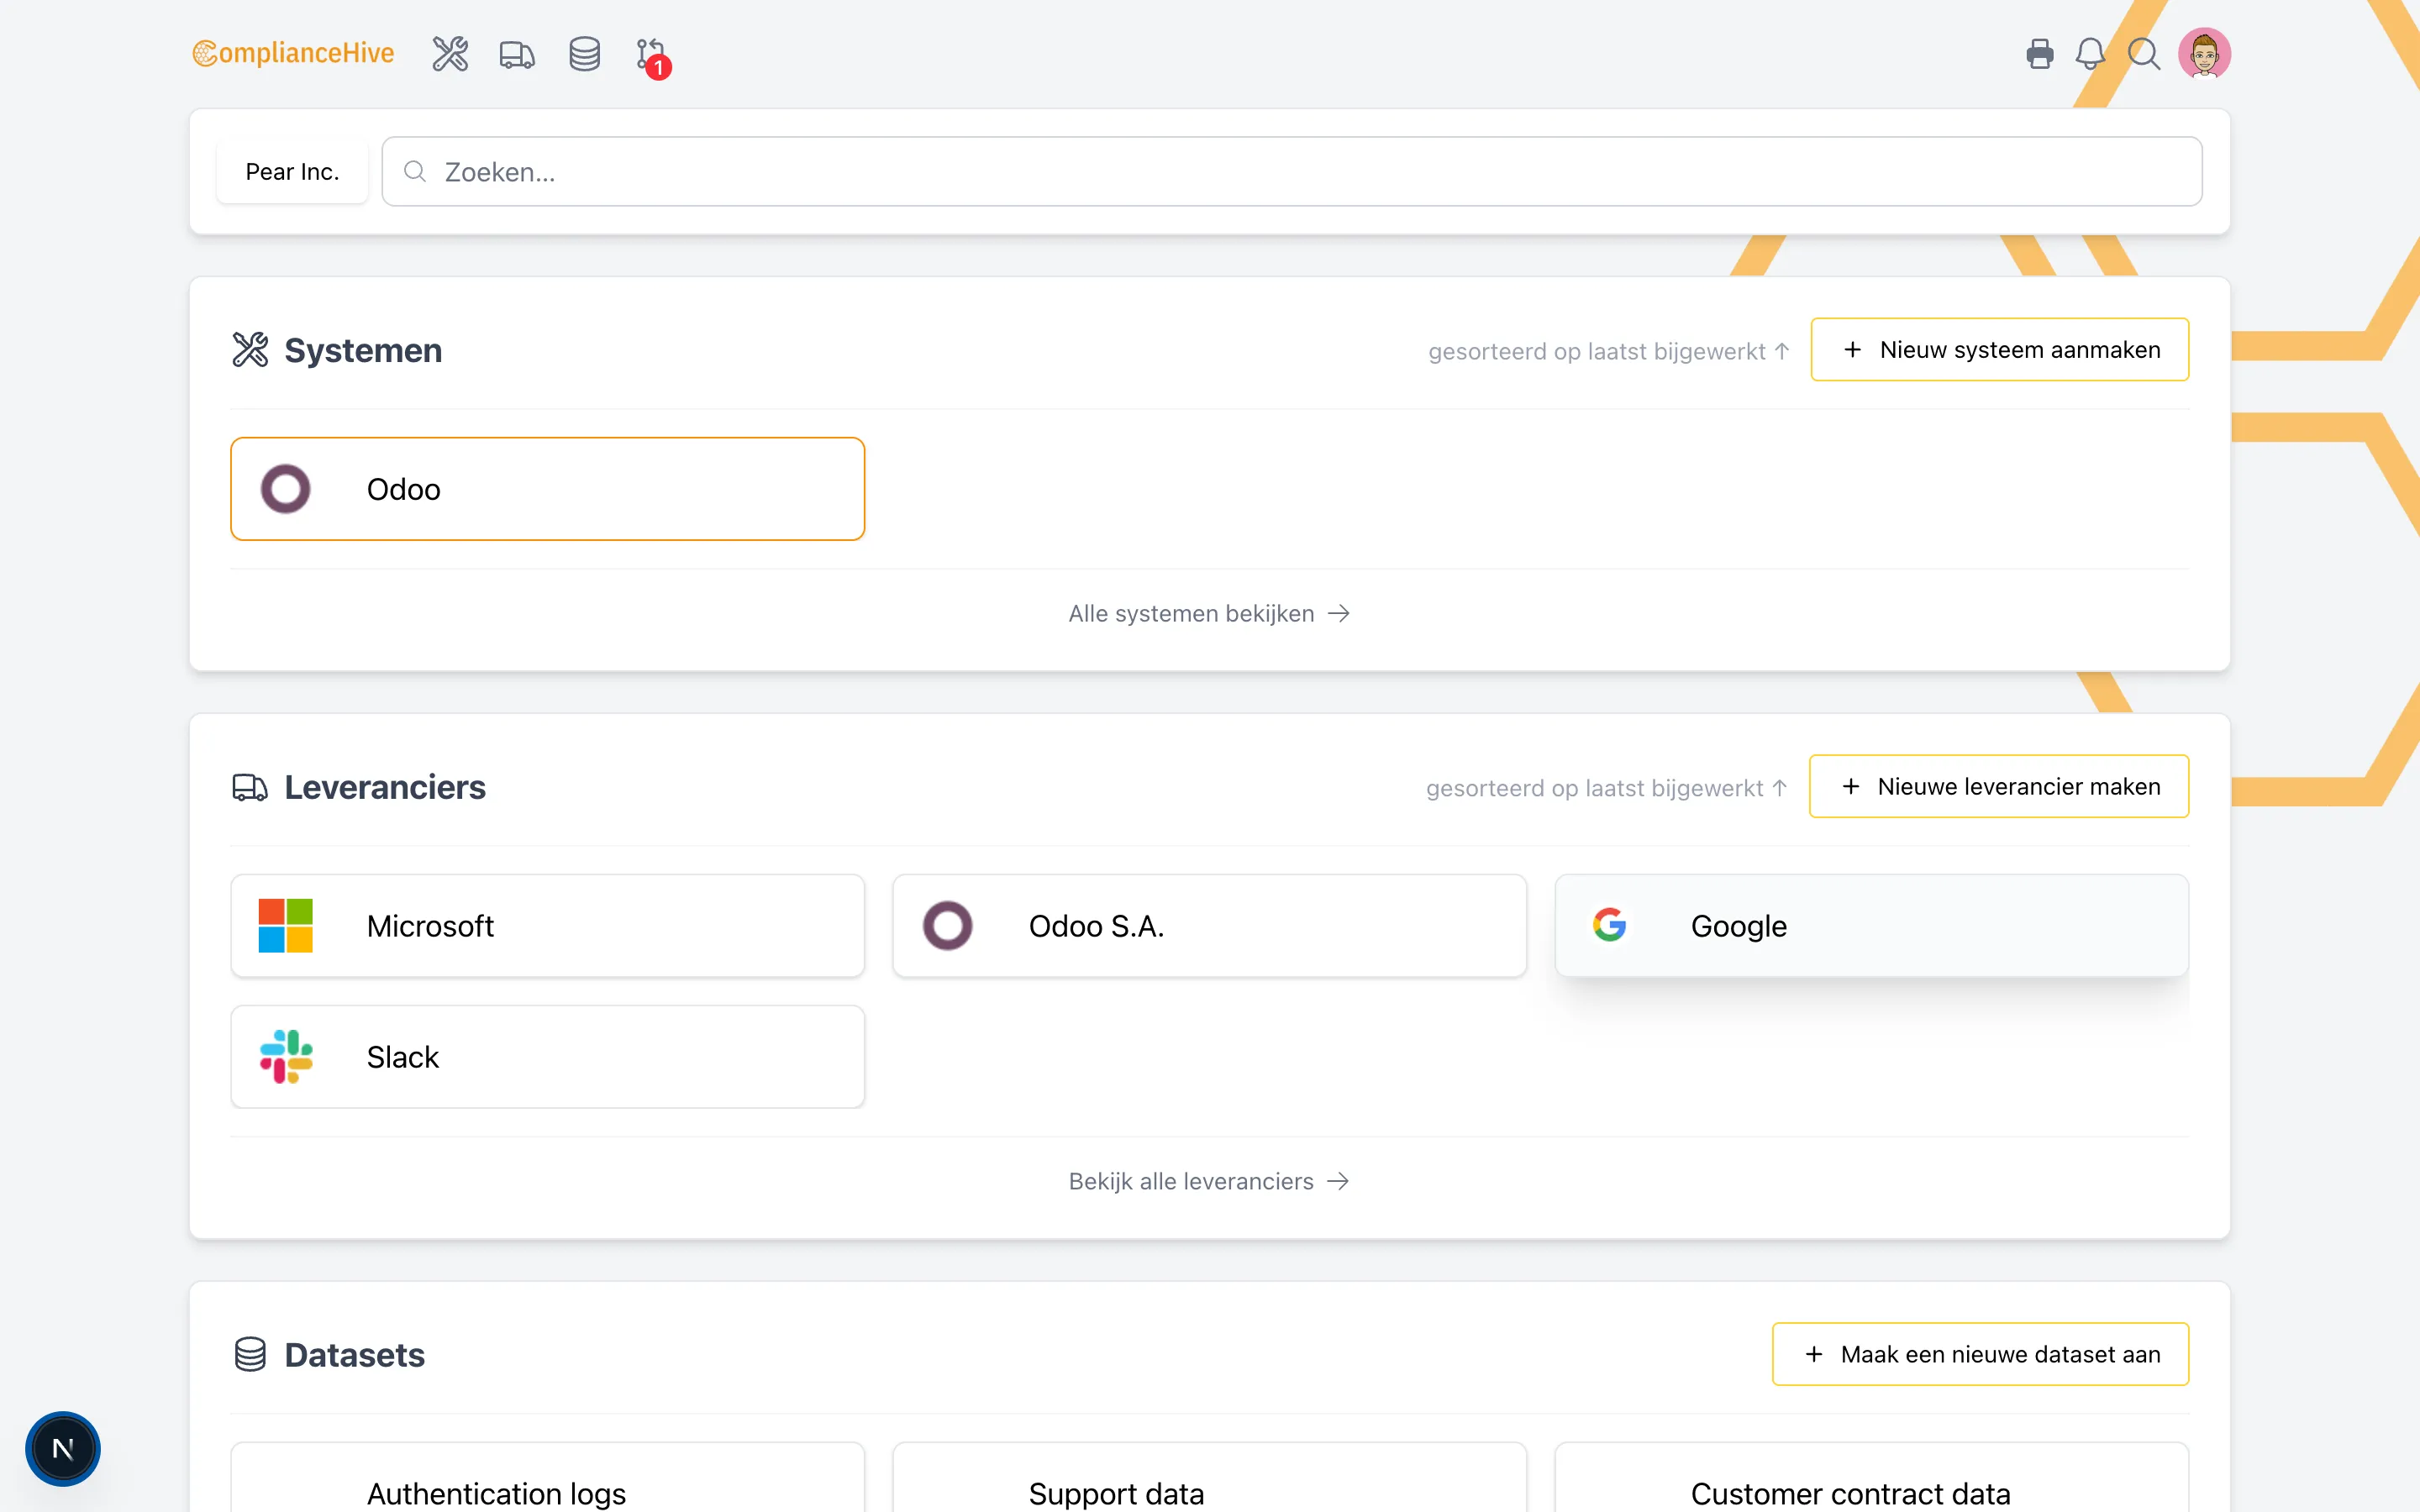This screenshot has height=1512, width=2420.
Task: Open the Systems wrench-screwdriver nav icon
Action: [x=450, y=54]
